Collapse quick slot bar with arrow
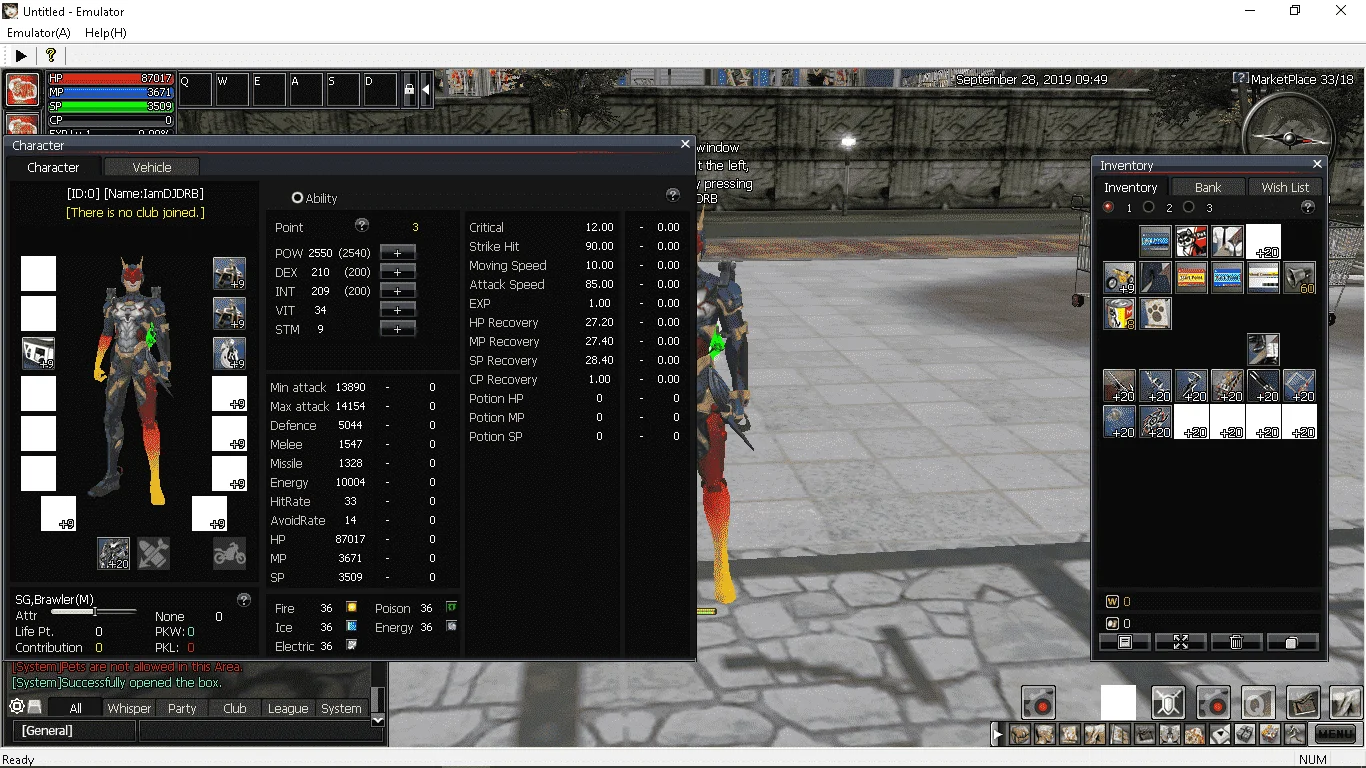The height and width of the screenshot is (768, 1366). (426, 90)
